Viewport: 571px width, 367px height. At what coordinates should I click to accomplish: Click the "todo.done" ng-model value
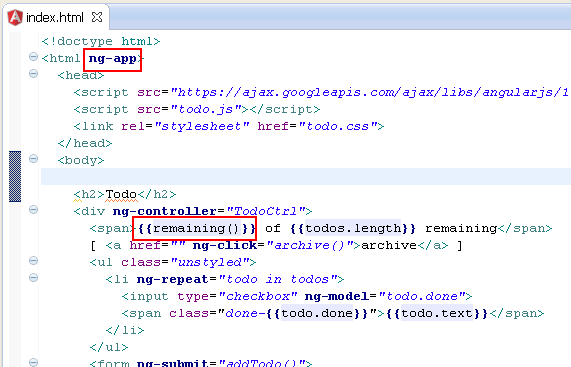pos(421,296)
